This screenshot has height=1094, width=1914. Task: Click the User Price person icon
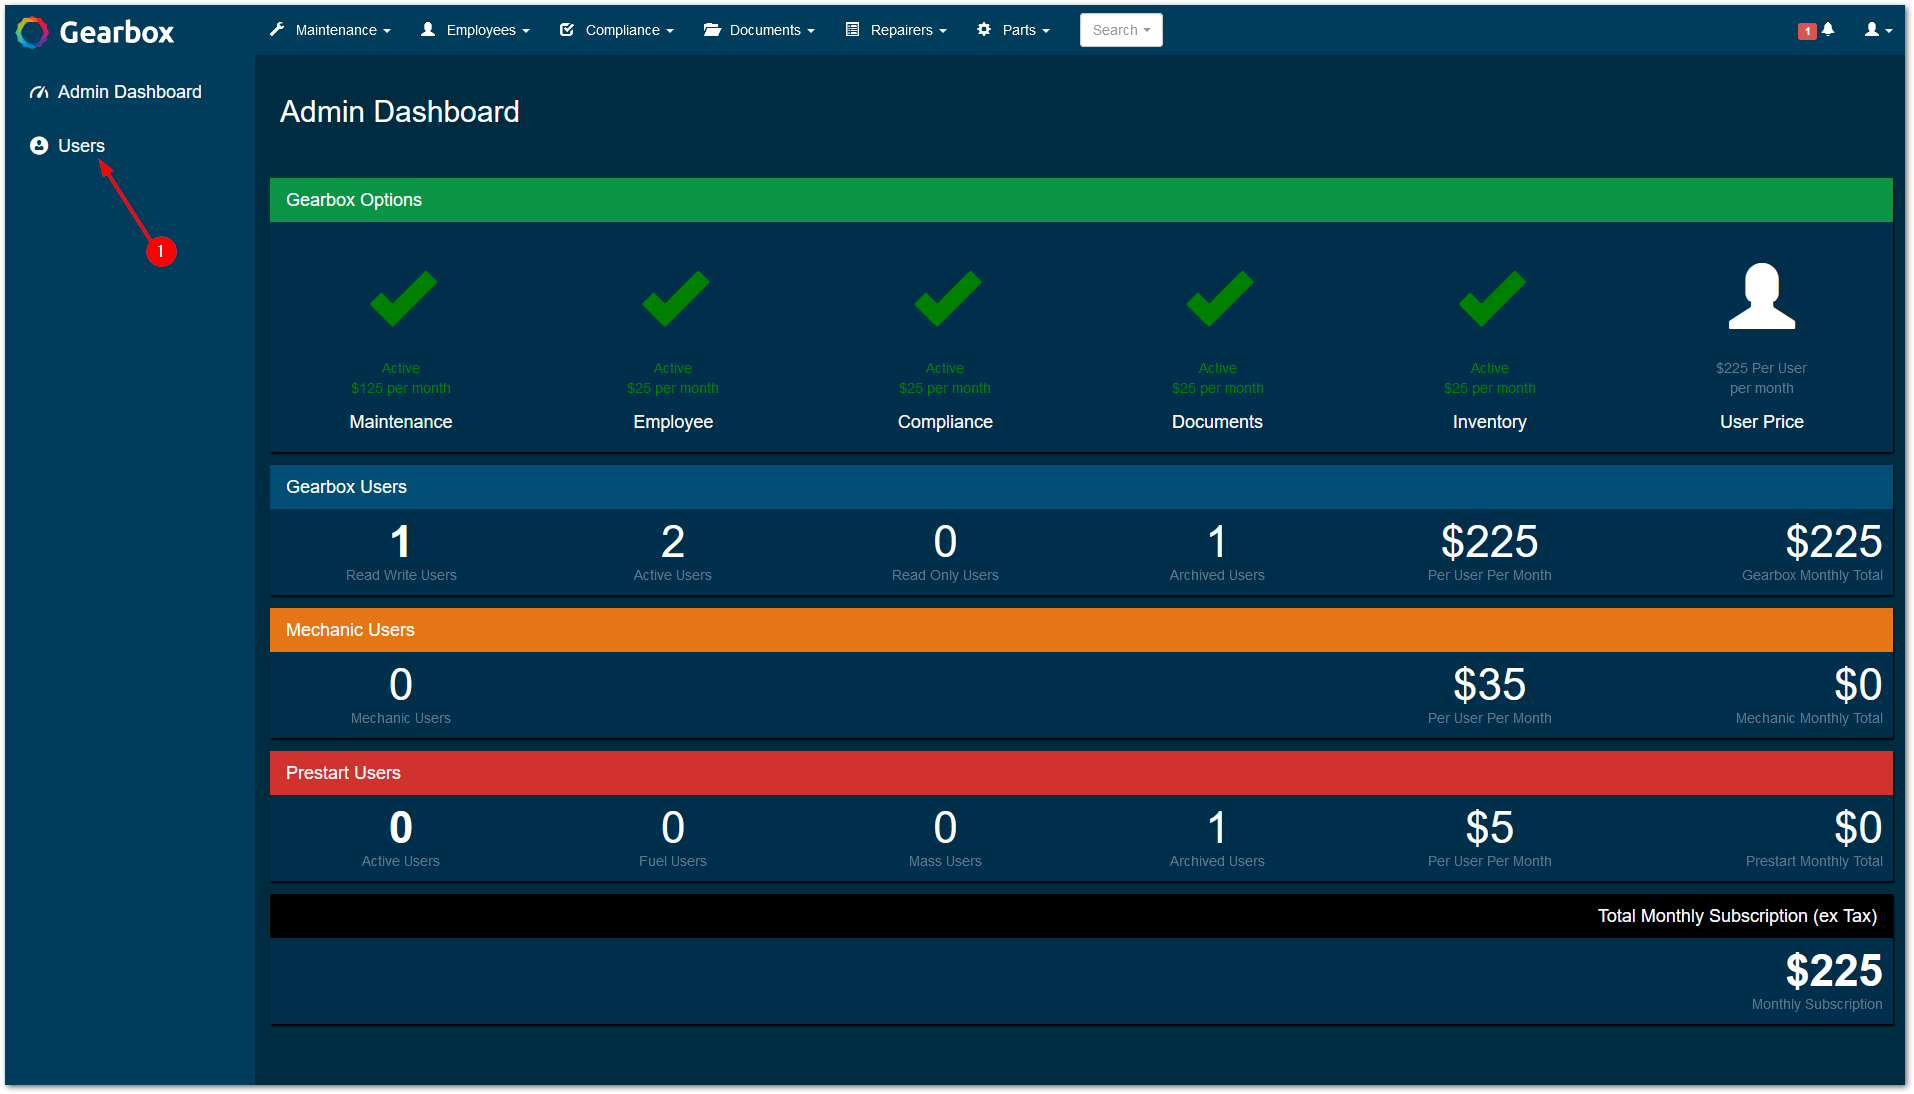1761,297
